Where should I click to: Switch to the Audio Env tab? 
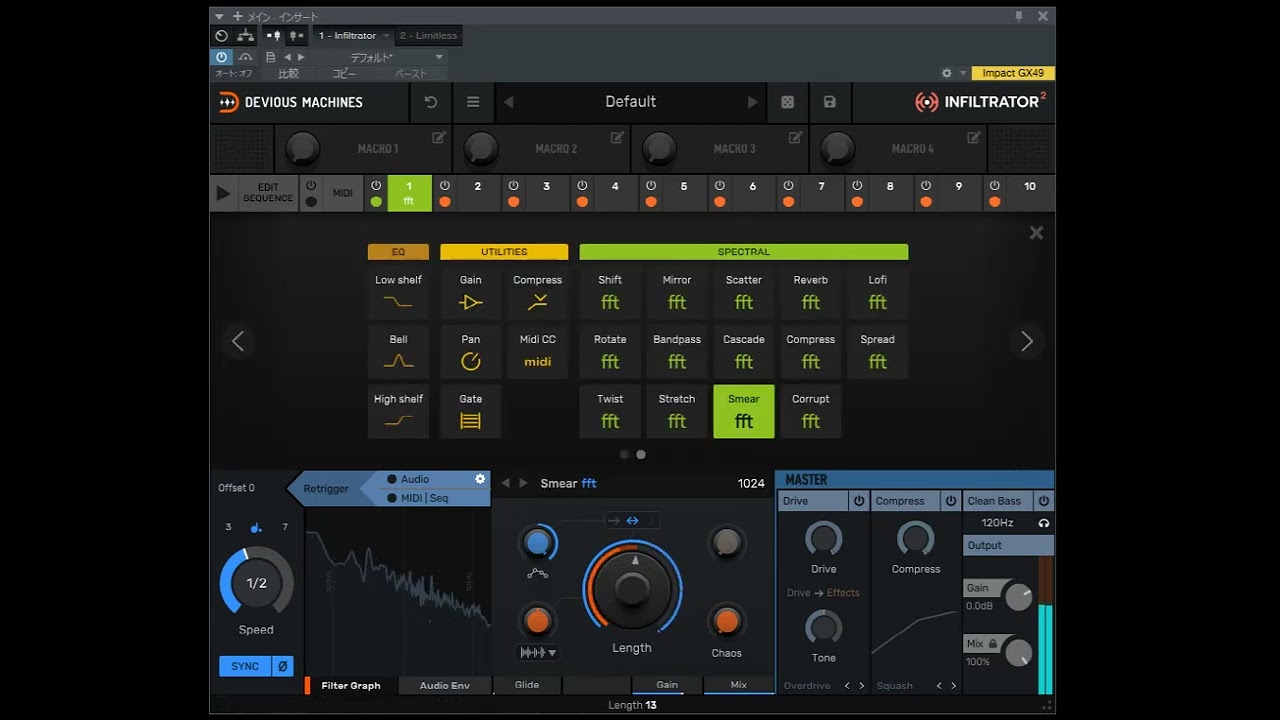pyautogui.click(x=444, y=685)
